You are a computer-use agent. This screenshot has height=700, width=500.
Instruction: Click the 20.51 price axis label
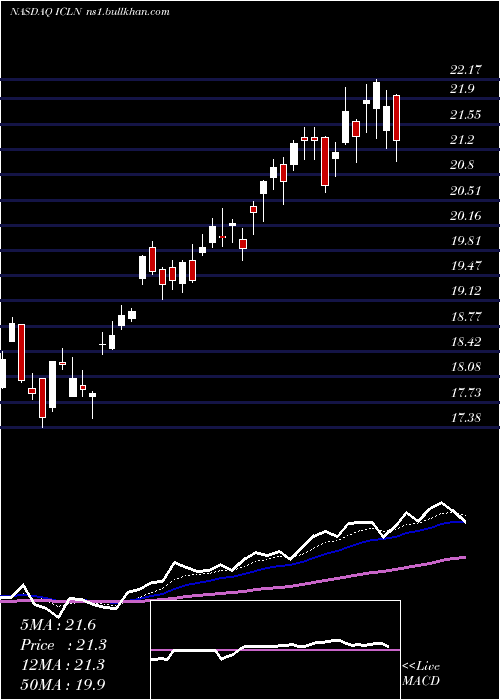pyautogui.click(x=466, y=191)
